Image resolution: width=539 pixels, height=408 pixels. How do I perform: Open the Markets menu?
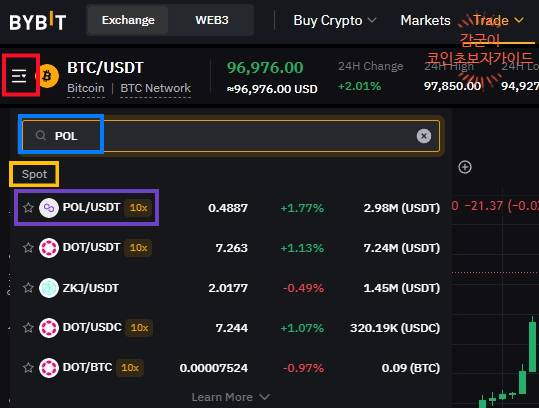425,21
